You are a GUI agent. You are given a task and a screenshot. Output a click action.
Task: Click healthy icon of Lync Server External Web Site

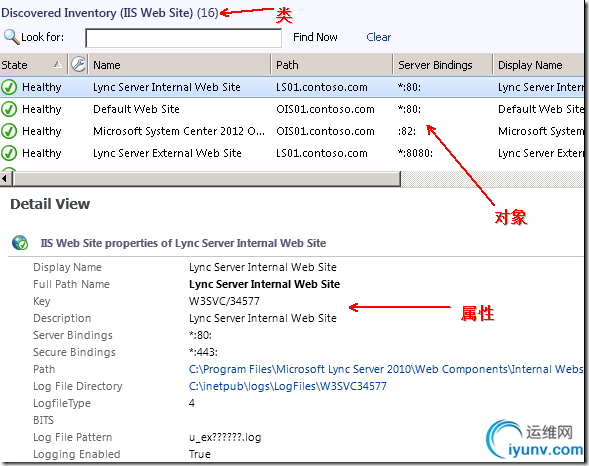coord(9,153)
